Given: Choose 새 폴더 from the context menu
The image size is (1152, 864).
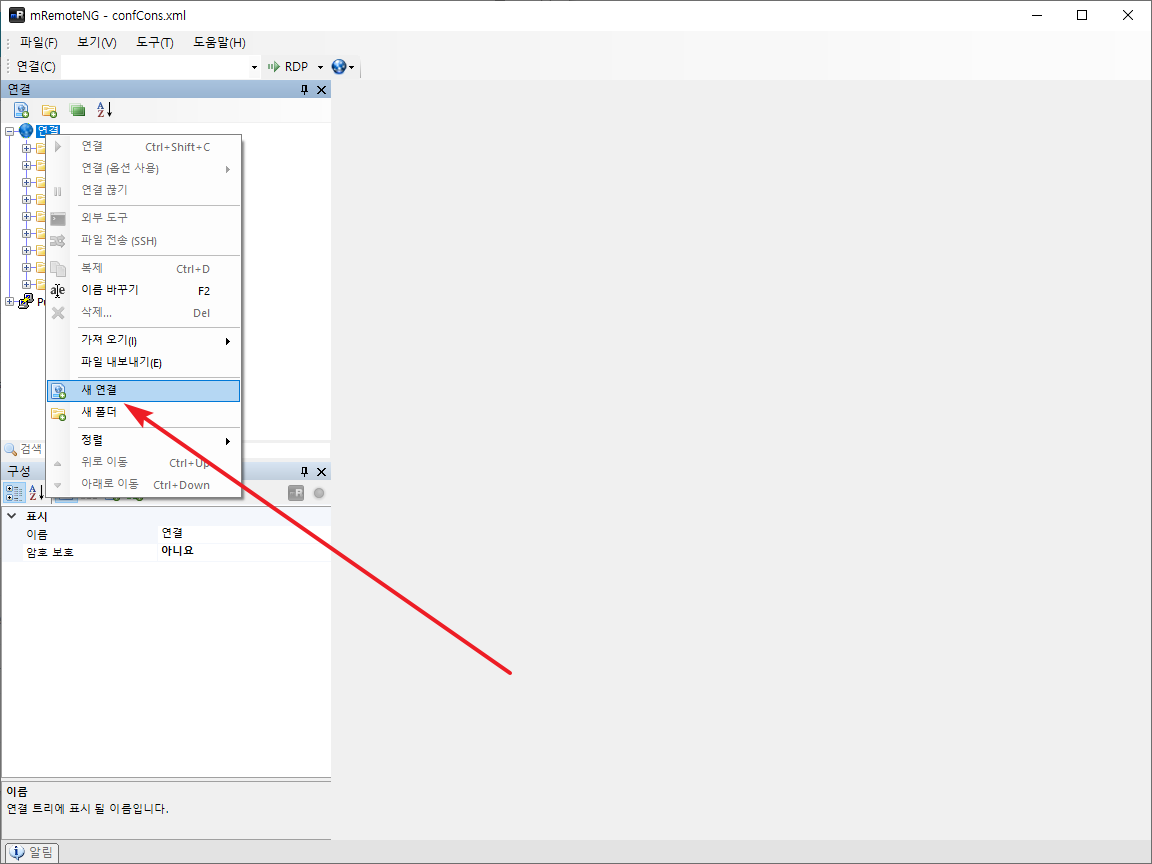Looking at the screenshot, I should pos(143,413).
